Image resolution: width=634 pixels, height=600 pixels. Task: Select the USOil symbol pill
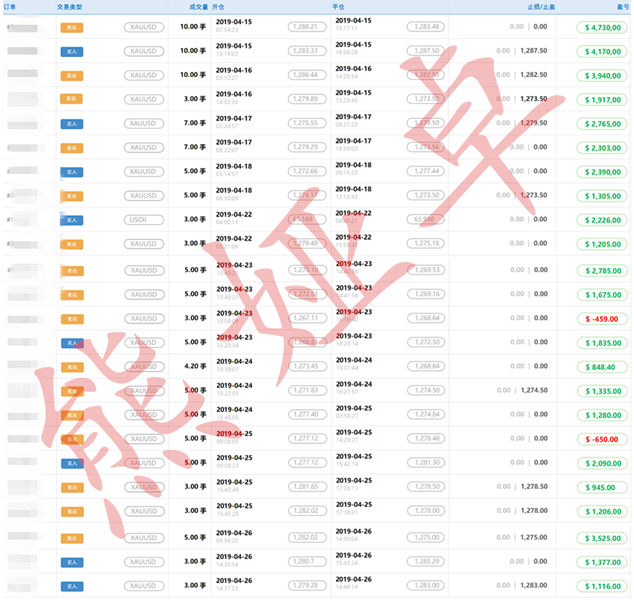[x=144, y=220]
